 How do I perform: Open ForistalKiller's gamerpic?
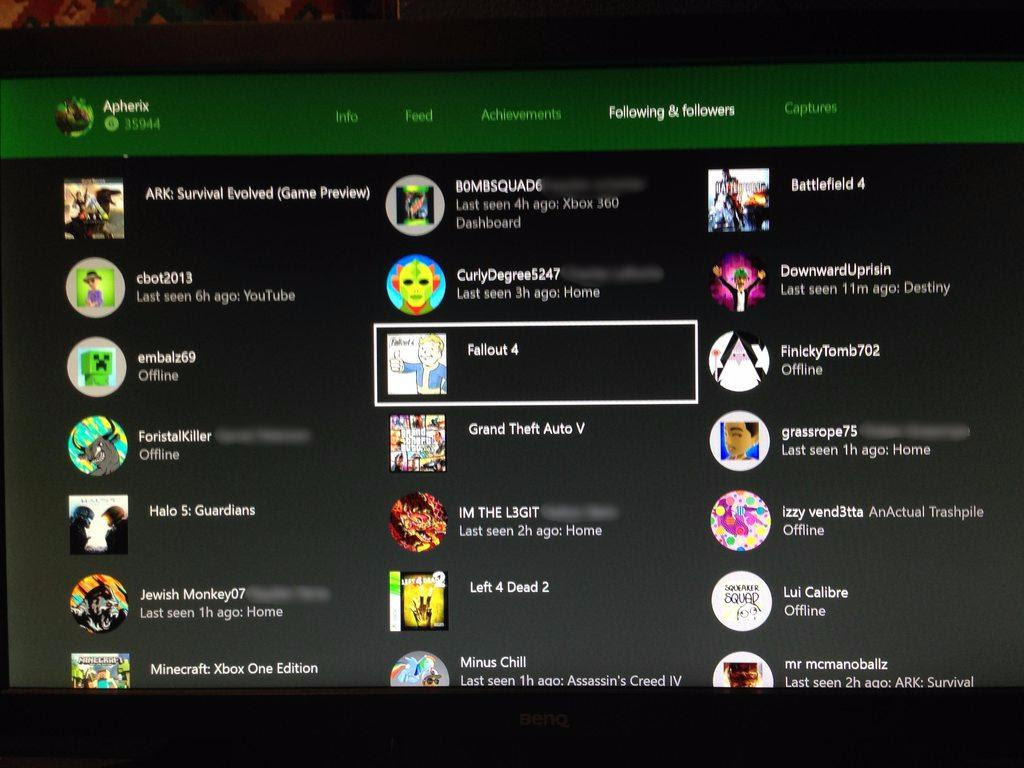(x=98, y=446)
